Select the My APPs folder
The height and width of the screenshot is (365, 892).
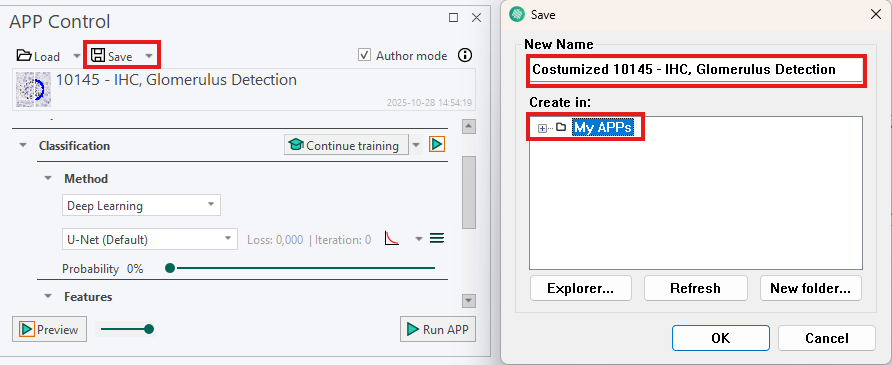pyautogui.click(x=602, y=127)
